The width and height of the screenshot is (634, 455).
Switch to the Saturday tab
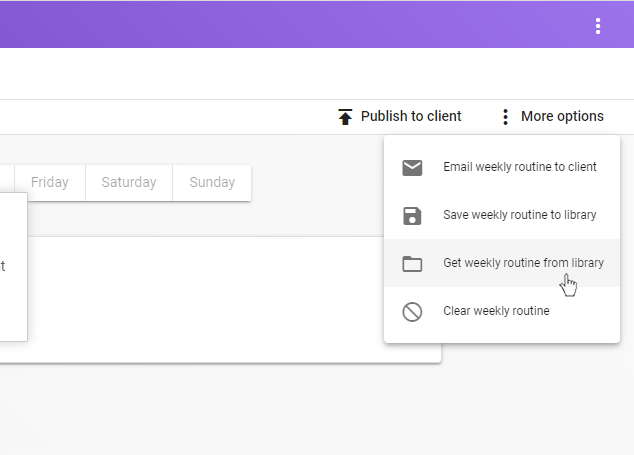coord(129,182)
